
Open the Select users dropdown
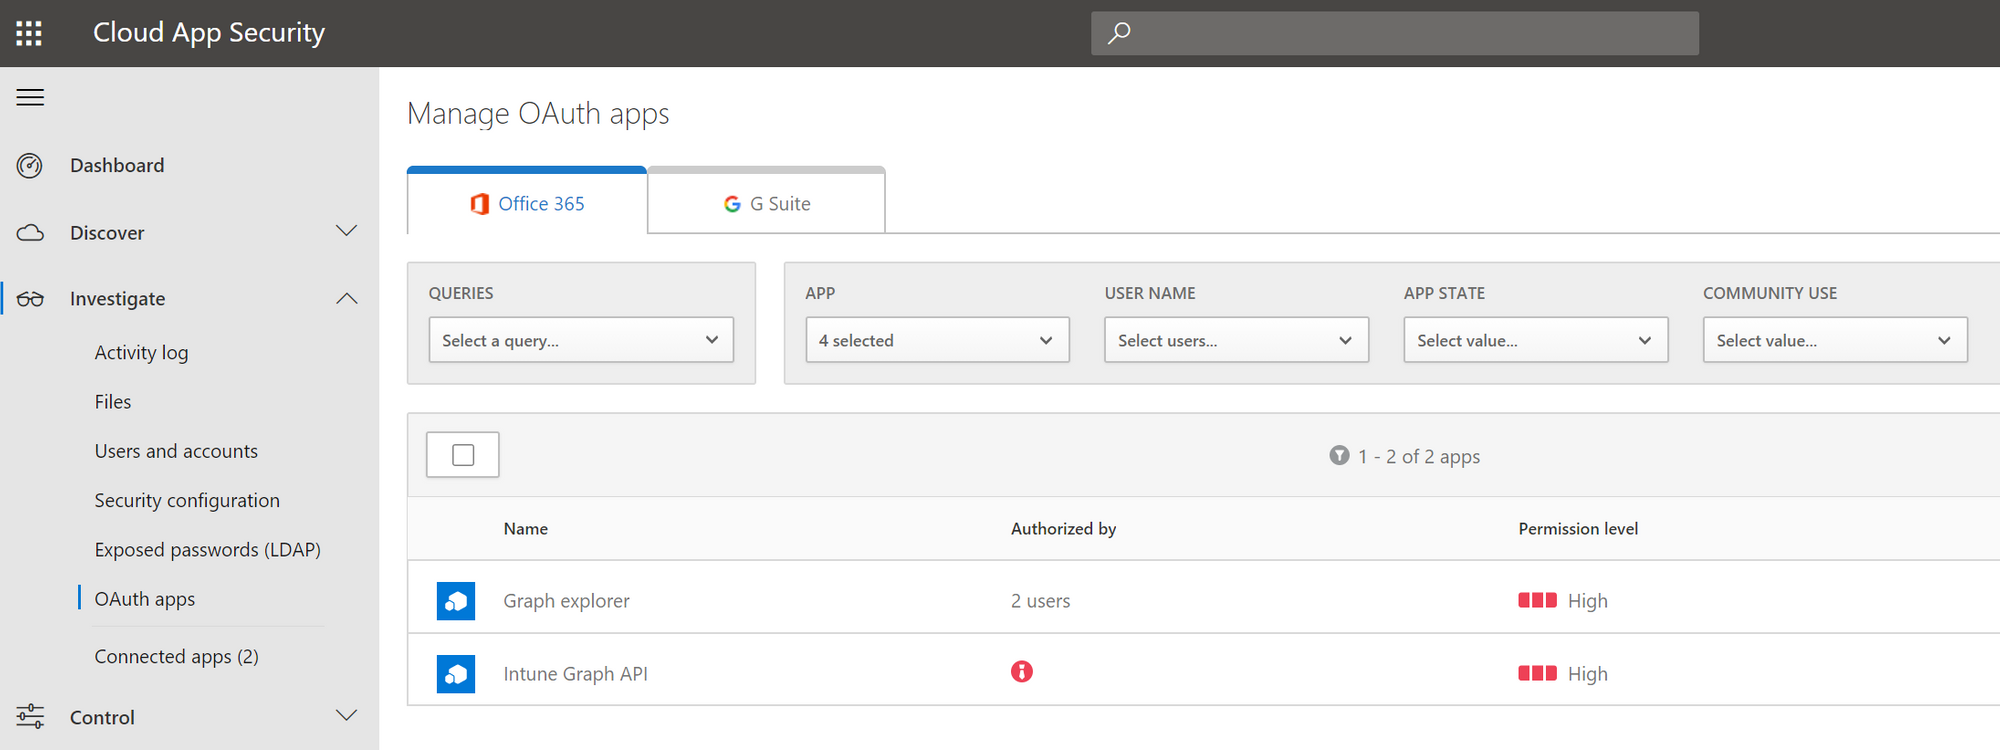pos(1236,340)
